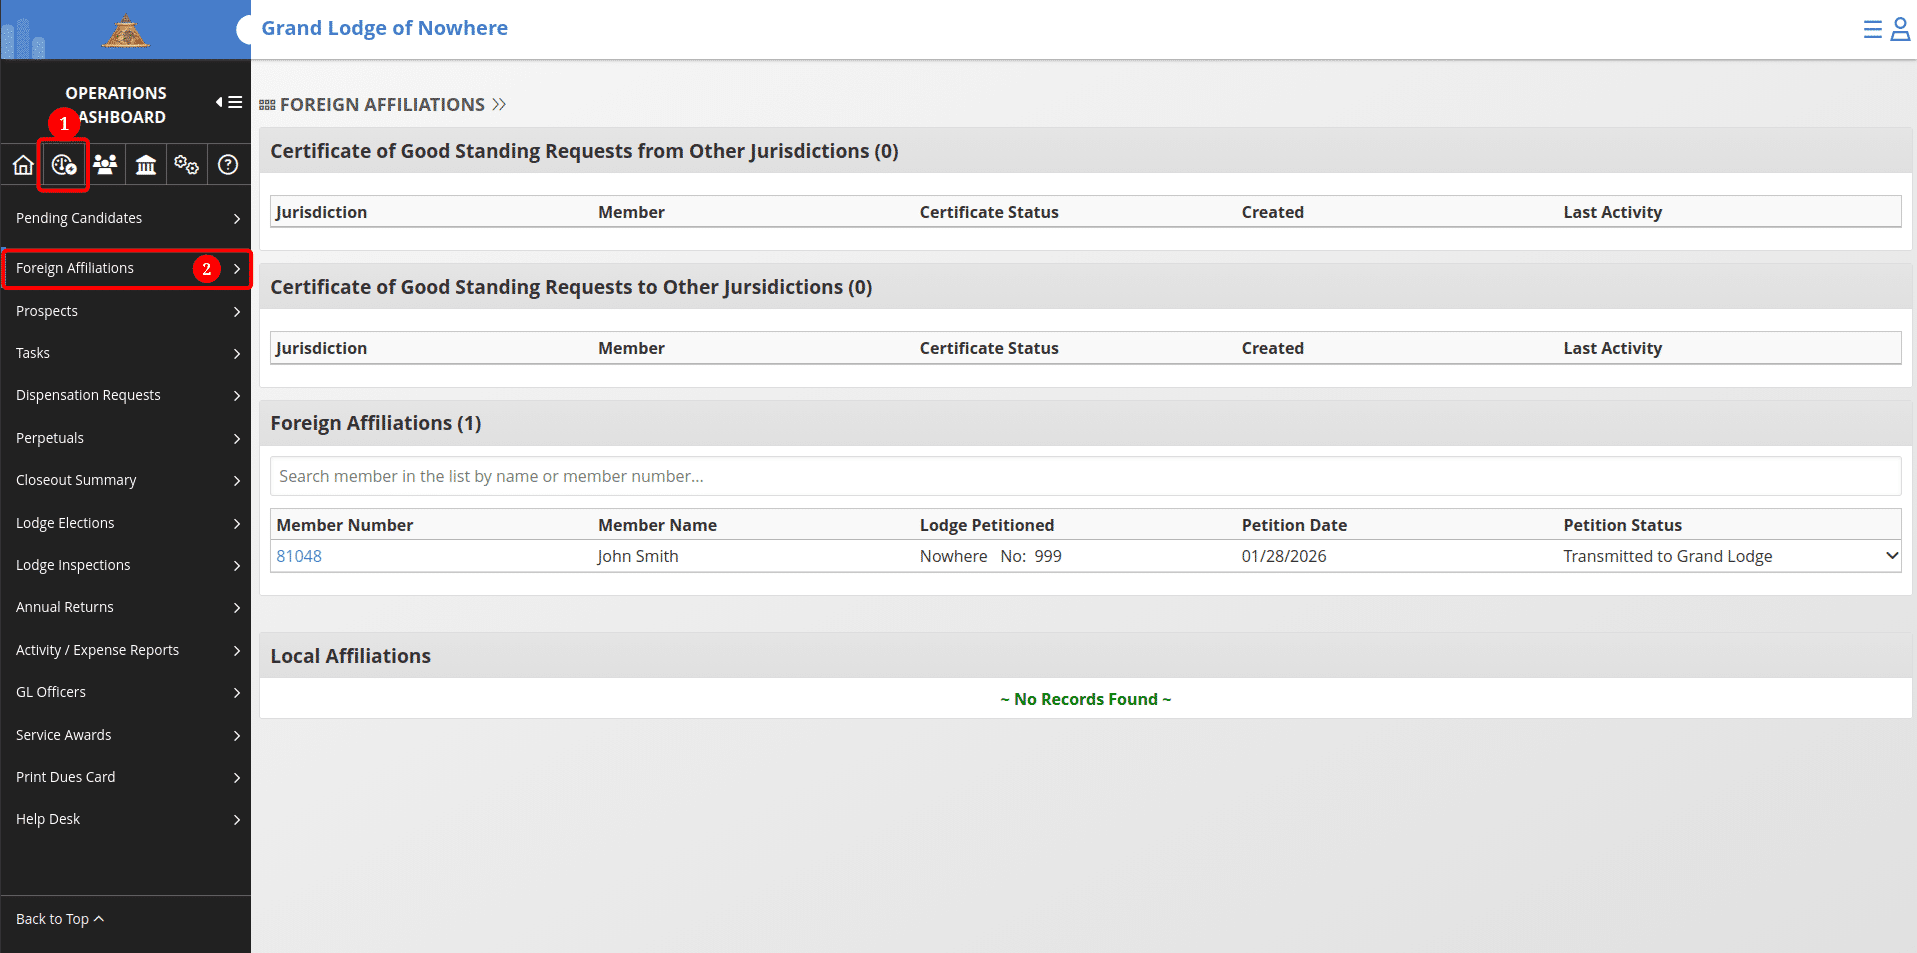Click 'Nowhere No: 999' lodge cell
This screenshot has width=1917, height=953.
click(x=991, y=556)
